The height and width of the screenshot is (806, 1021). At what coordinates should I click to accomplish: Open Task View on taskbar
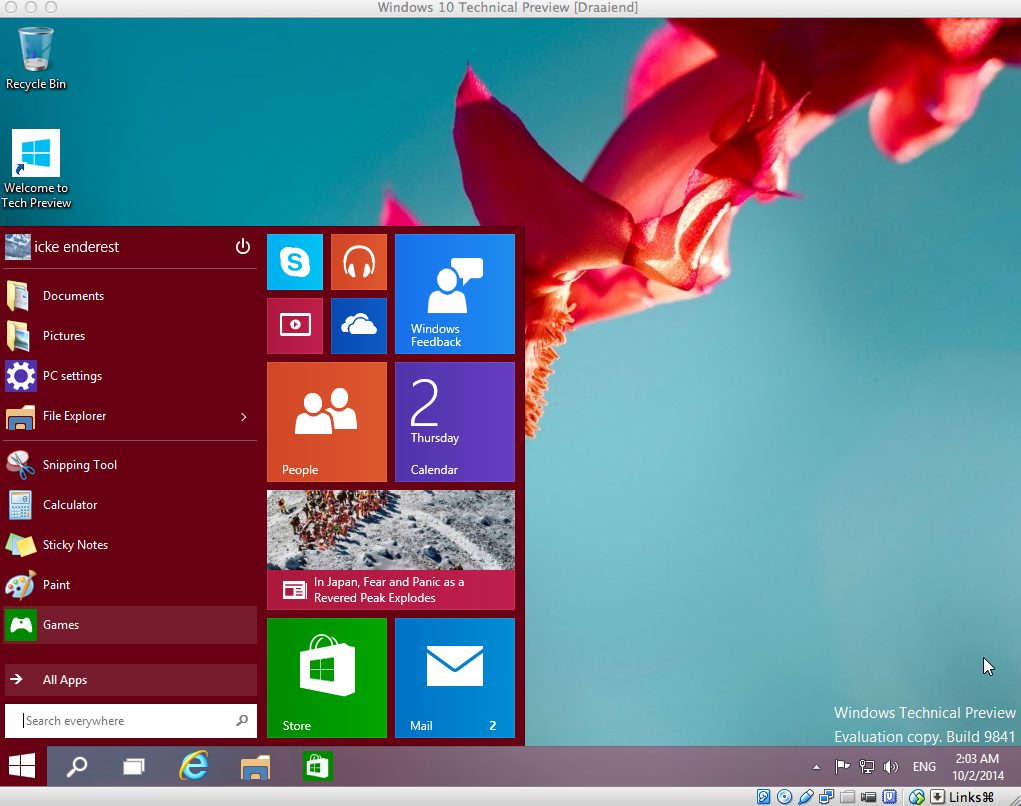(x=134, y=767)
